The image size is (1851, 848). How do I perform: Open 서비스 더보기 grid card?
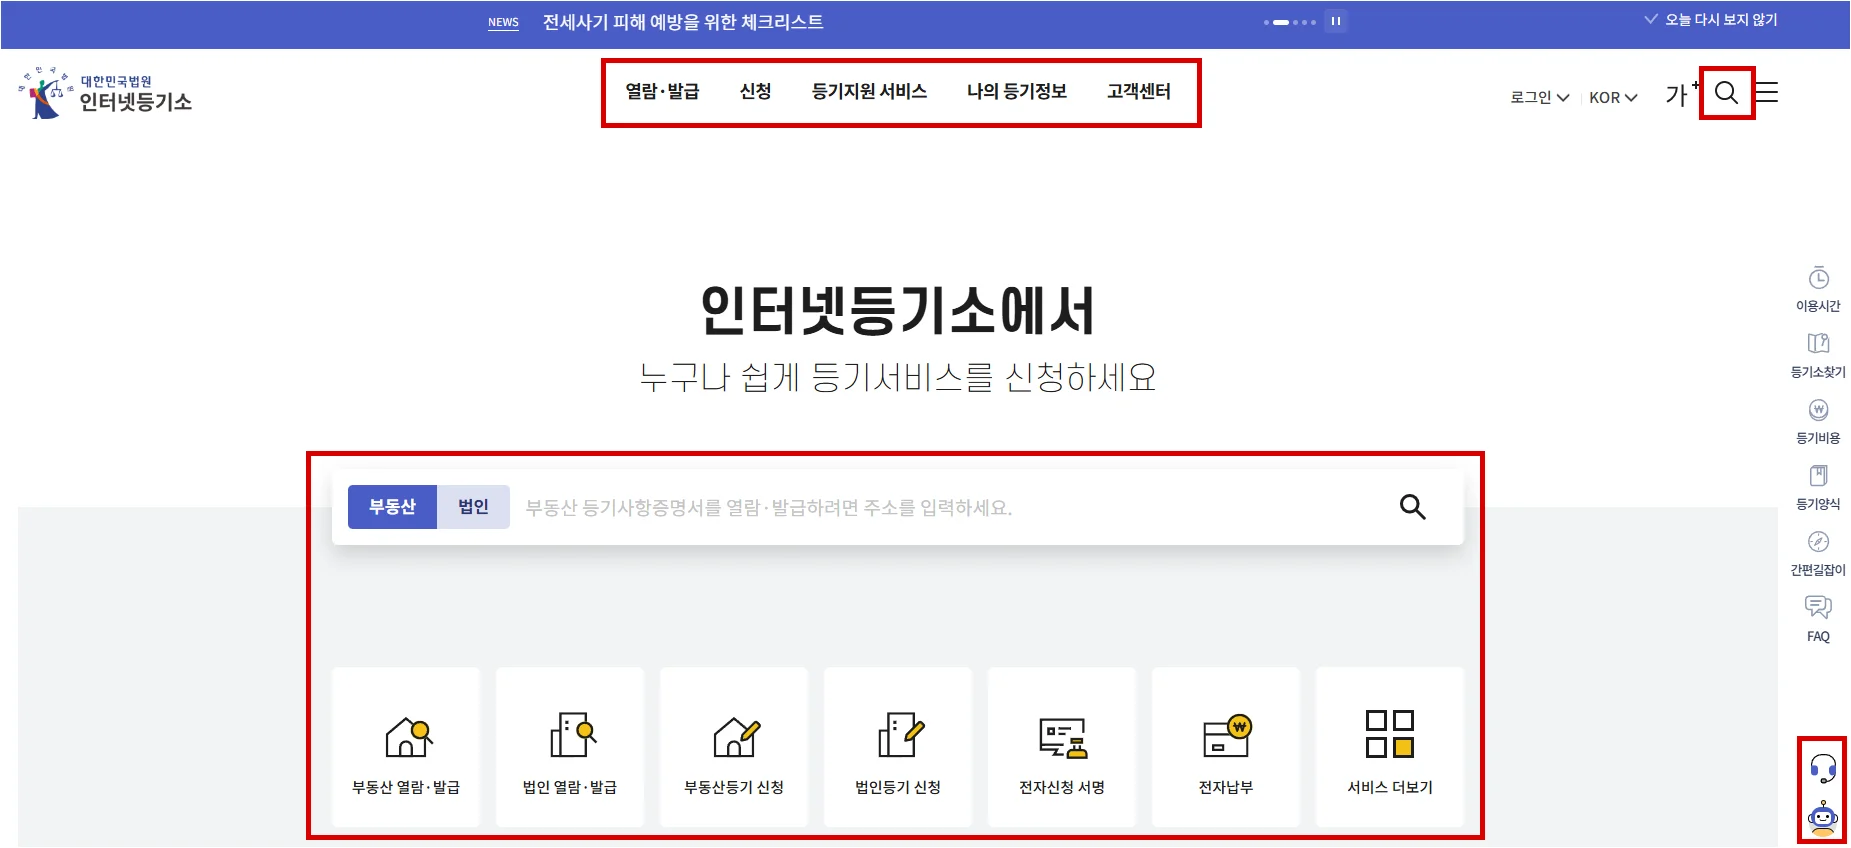[1390, 747]
